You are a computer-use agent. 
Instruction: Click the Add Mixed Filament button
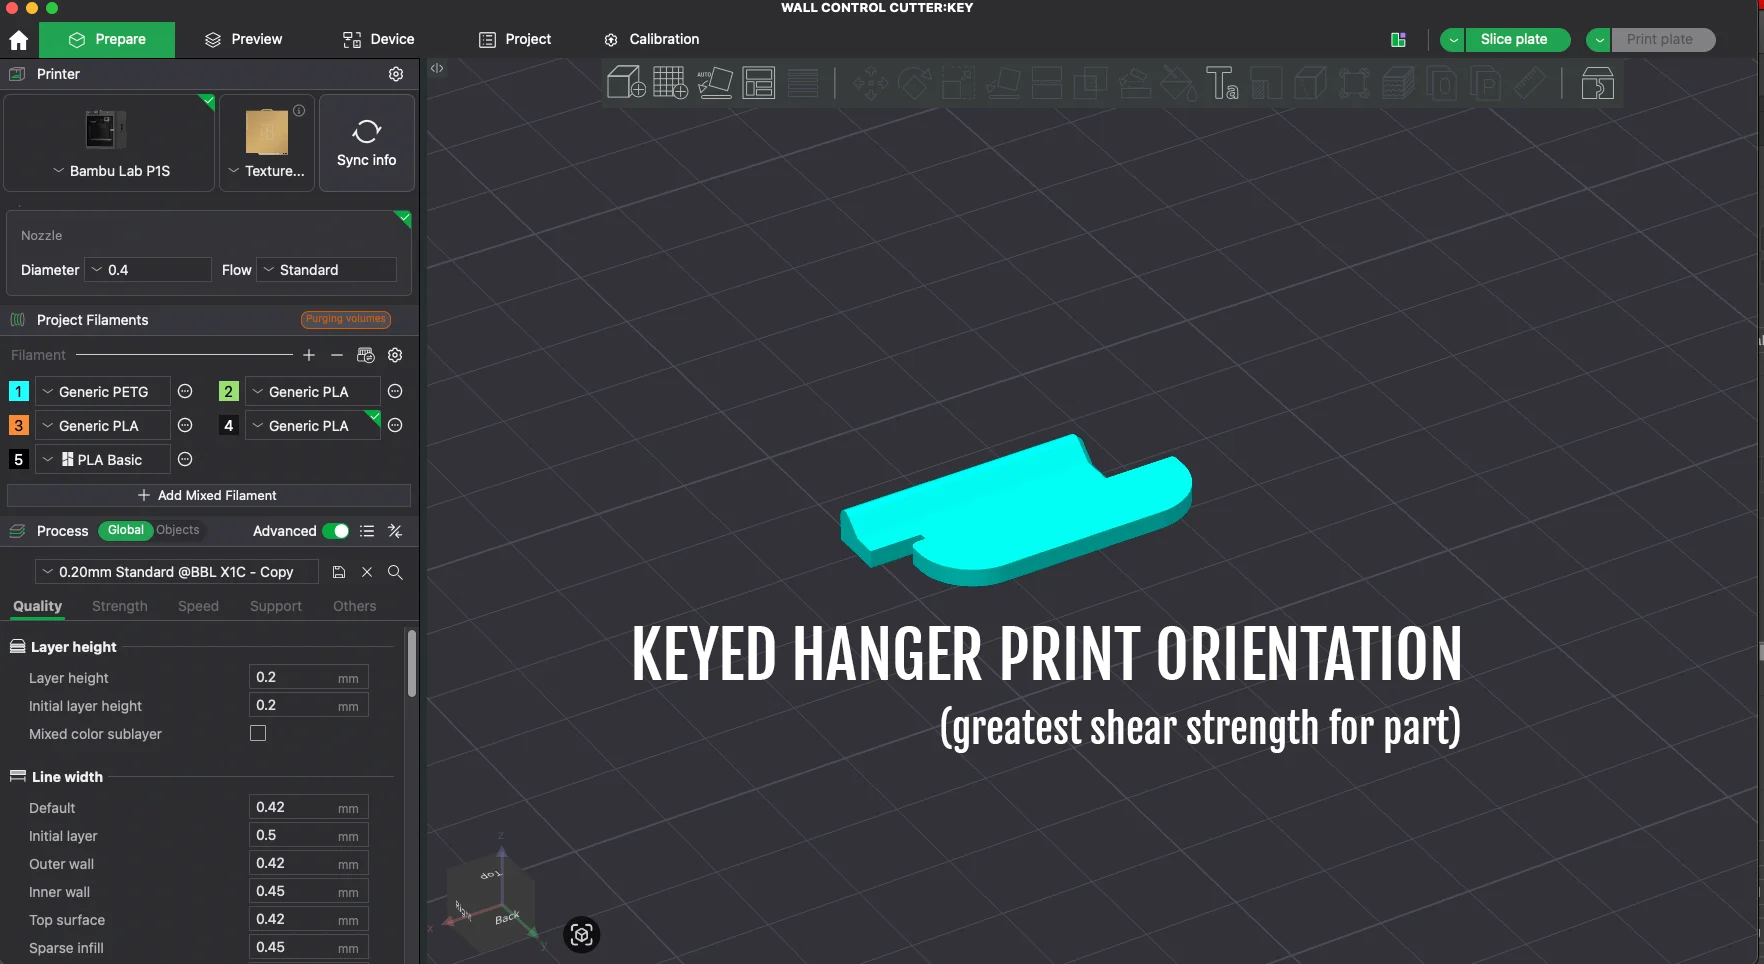(209, 495)
